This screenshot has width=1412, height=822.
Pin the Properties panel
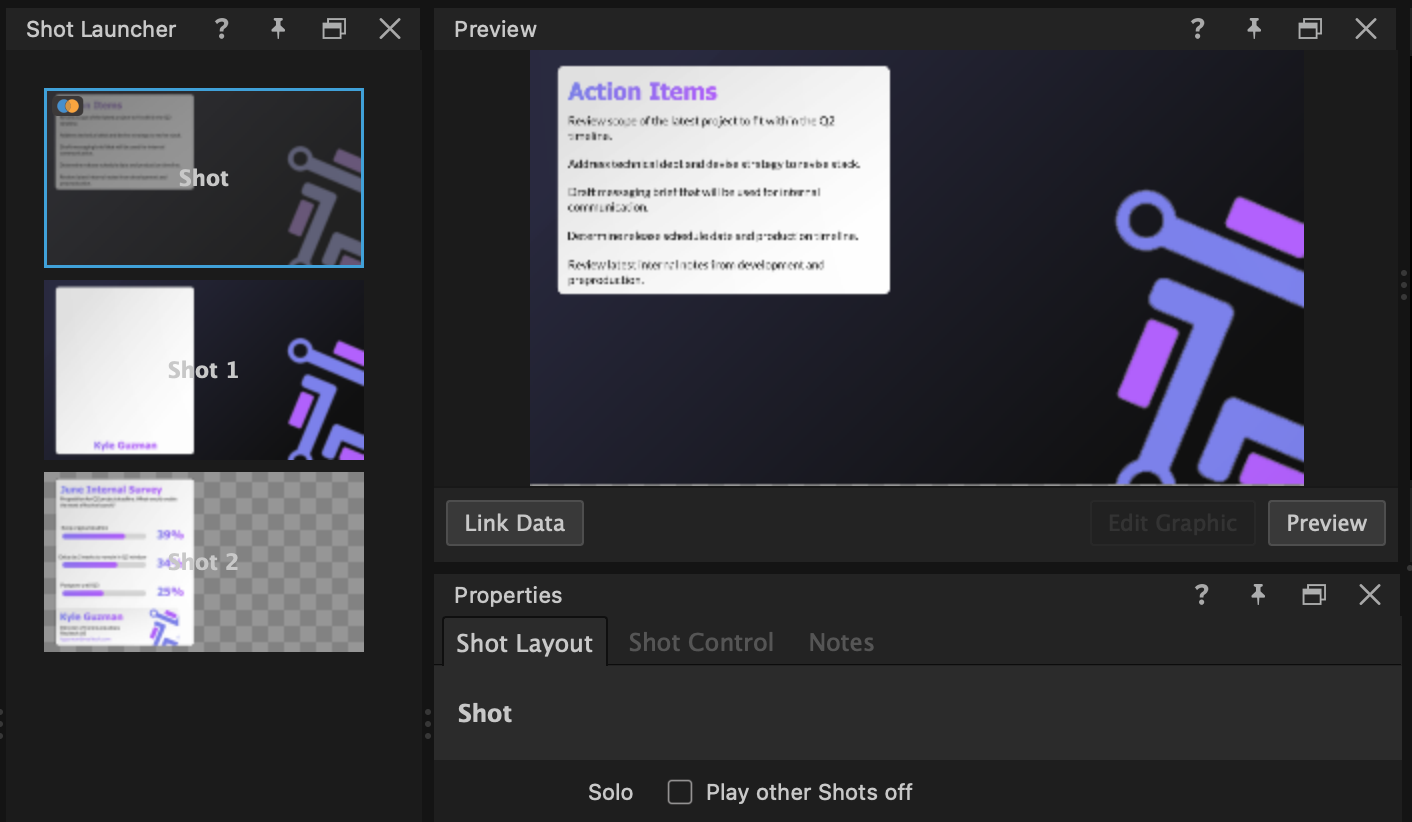coord(1257,595)
